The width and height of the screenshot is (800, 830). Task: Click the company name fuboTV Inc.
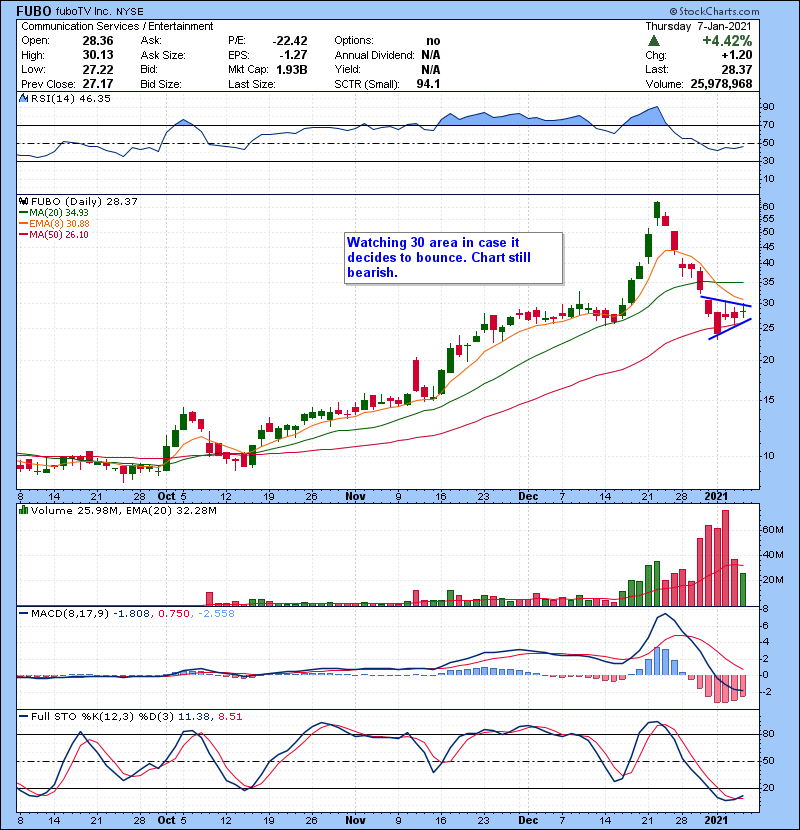click(84, 12)
